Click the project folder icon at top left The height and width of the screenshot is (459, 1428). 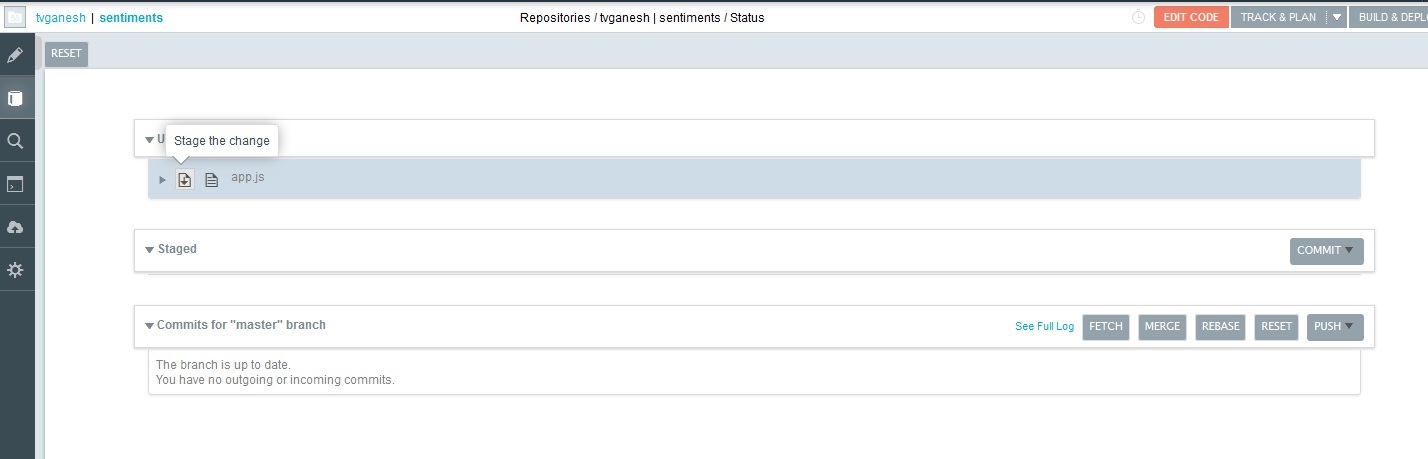pyautogui.click(x=15, y=17)
